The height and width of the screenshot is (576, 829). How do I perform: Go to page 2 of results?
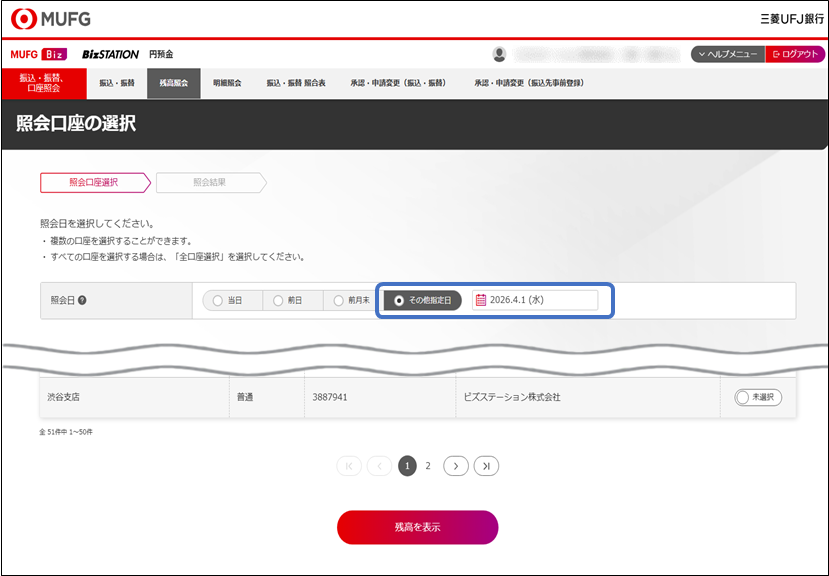click(428, 466)
